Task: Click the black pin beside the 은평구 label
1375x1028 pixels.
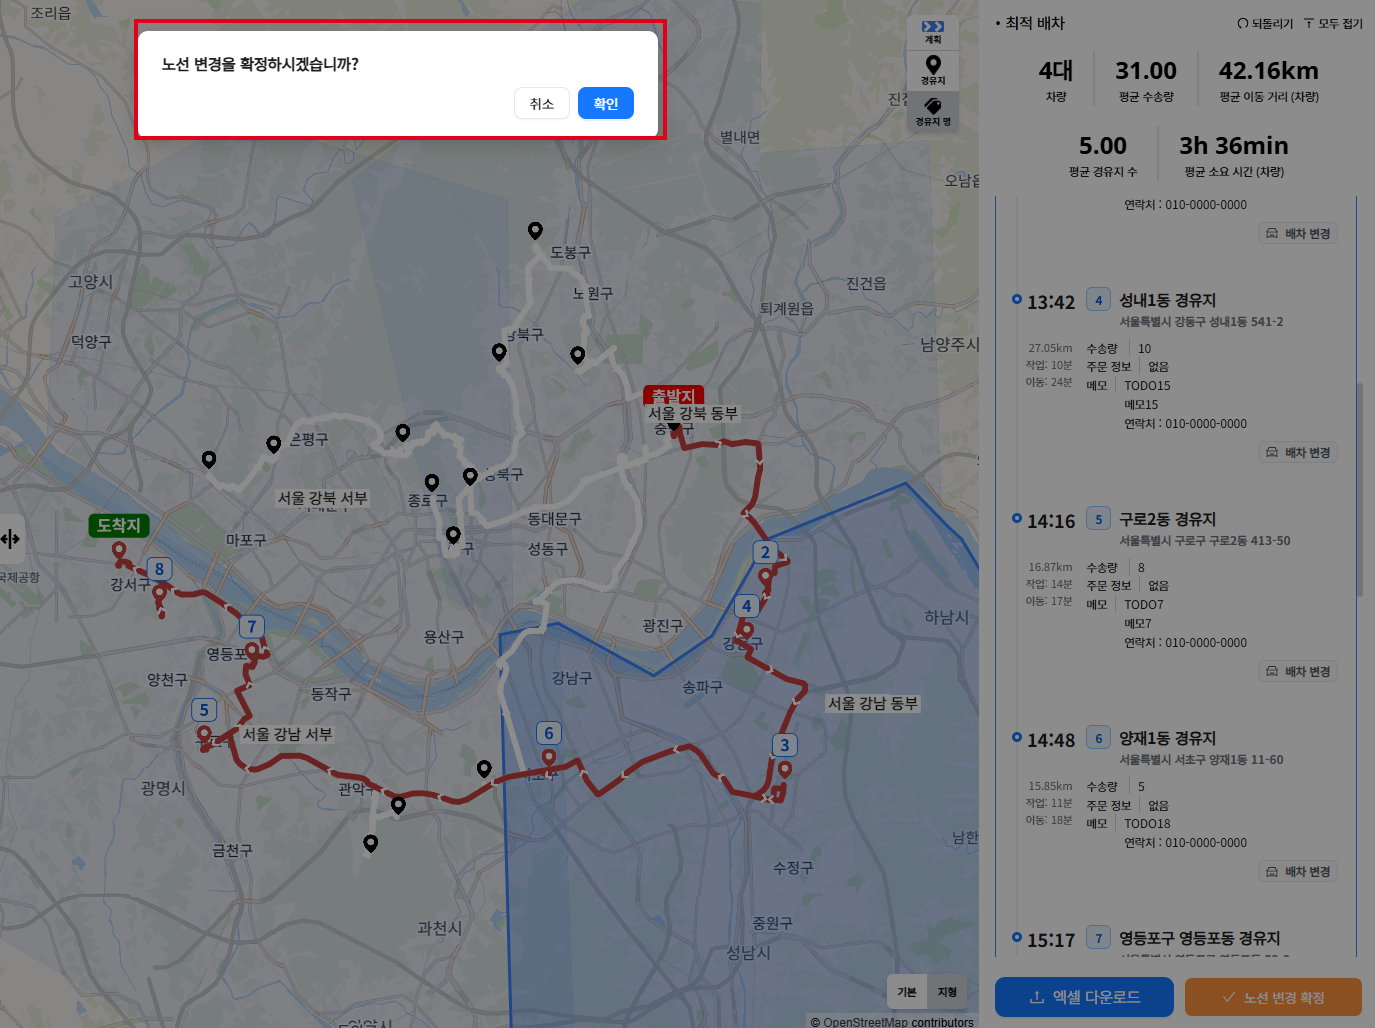Action: (x=273, y=445)
